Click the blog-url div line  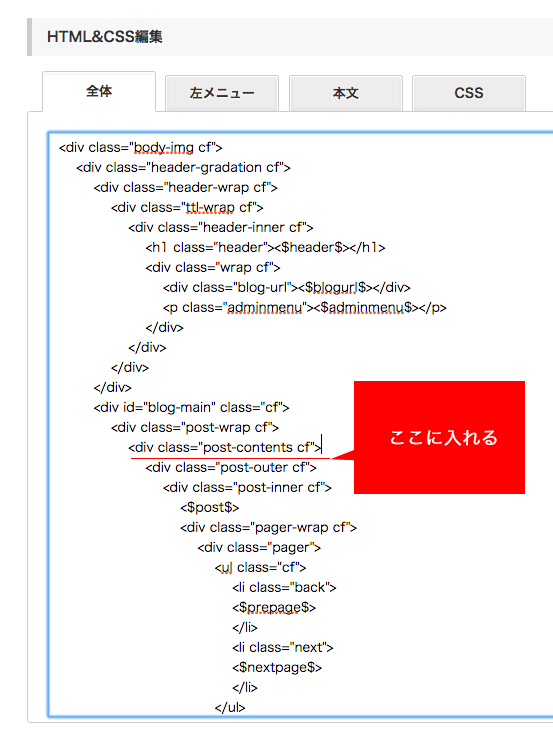tap(287, 287)
